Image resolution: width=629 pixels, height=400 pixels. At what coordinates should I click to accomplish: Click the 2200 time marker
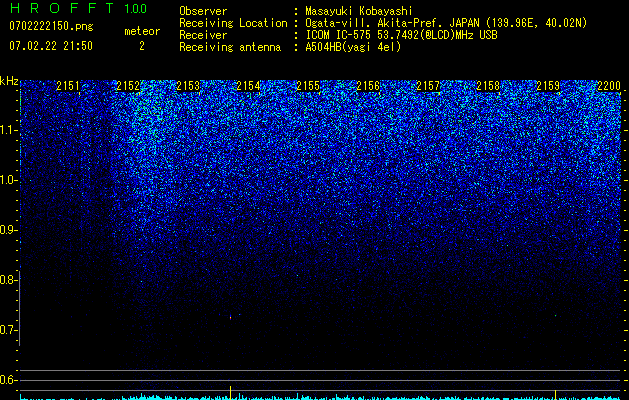609,85
